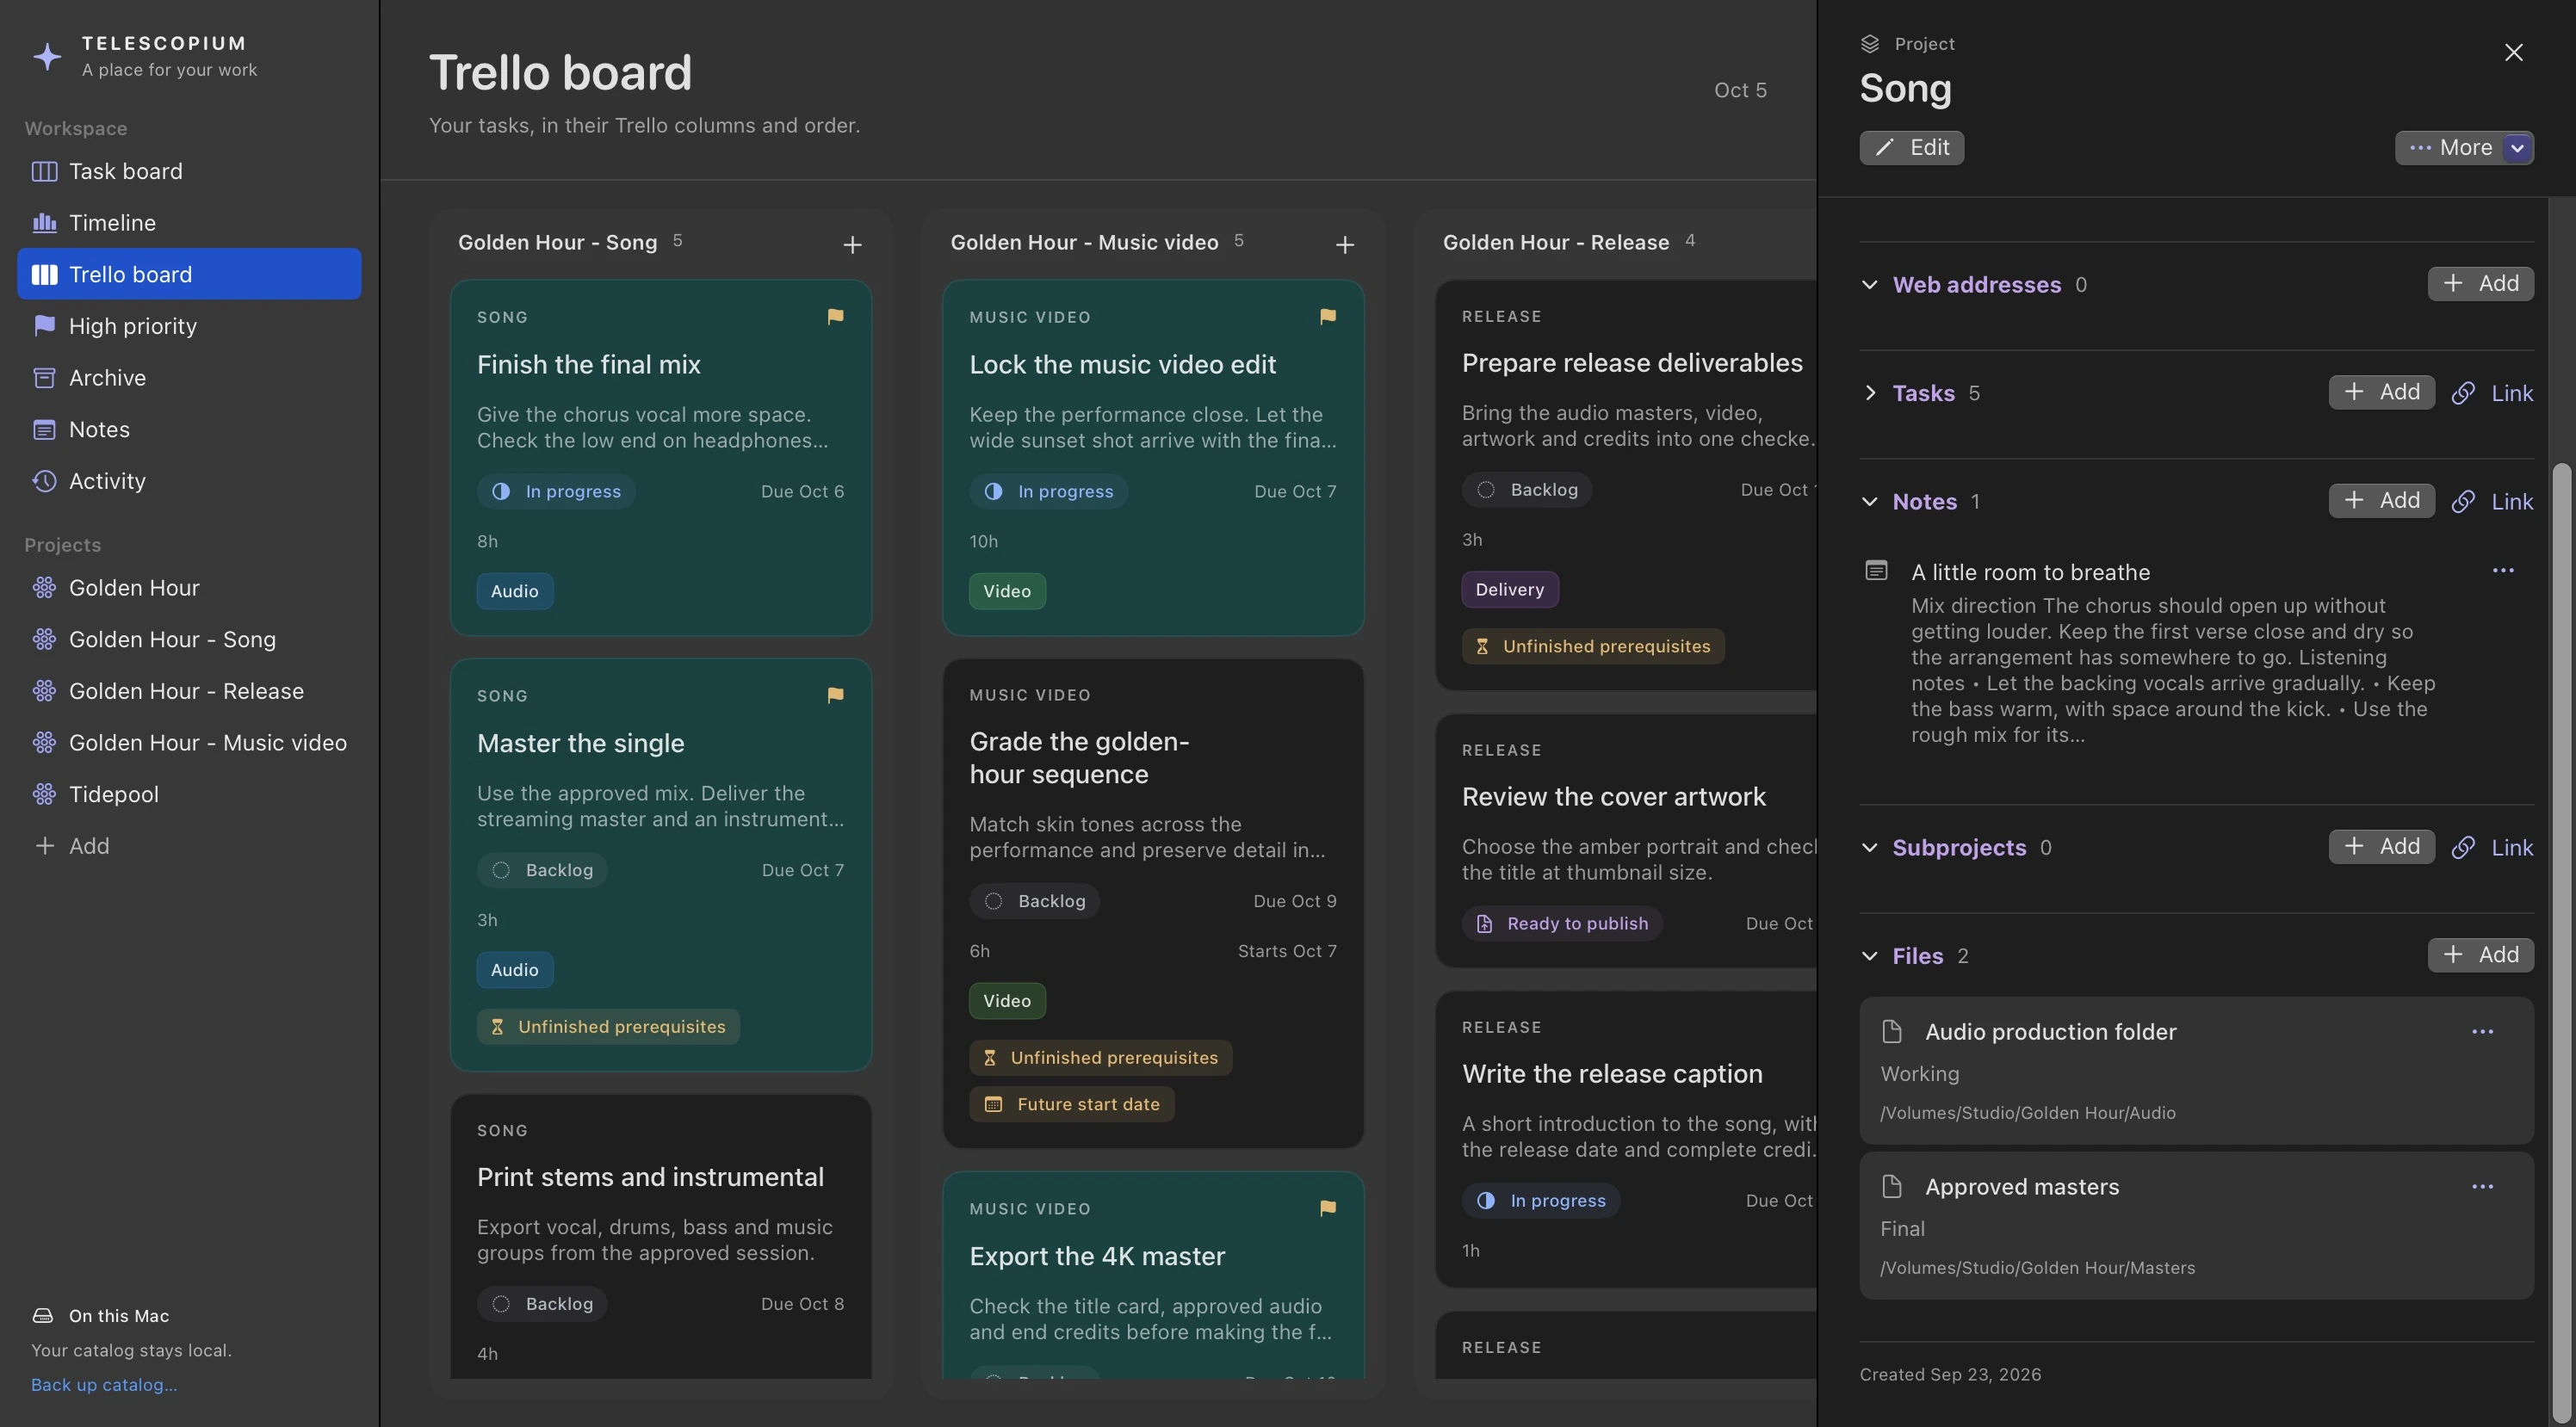Viewport: 2576px width, 1427px height.
Task: Collapse the Subprojects section
Action: pyautogui.click(x=1869, y=847)
